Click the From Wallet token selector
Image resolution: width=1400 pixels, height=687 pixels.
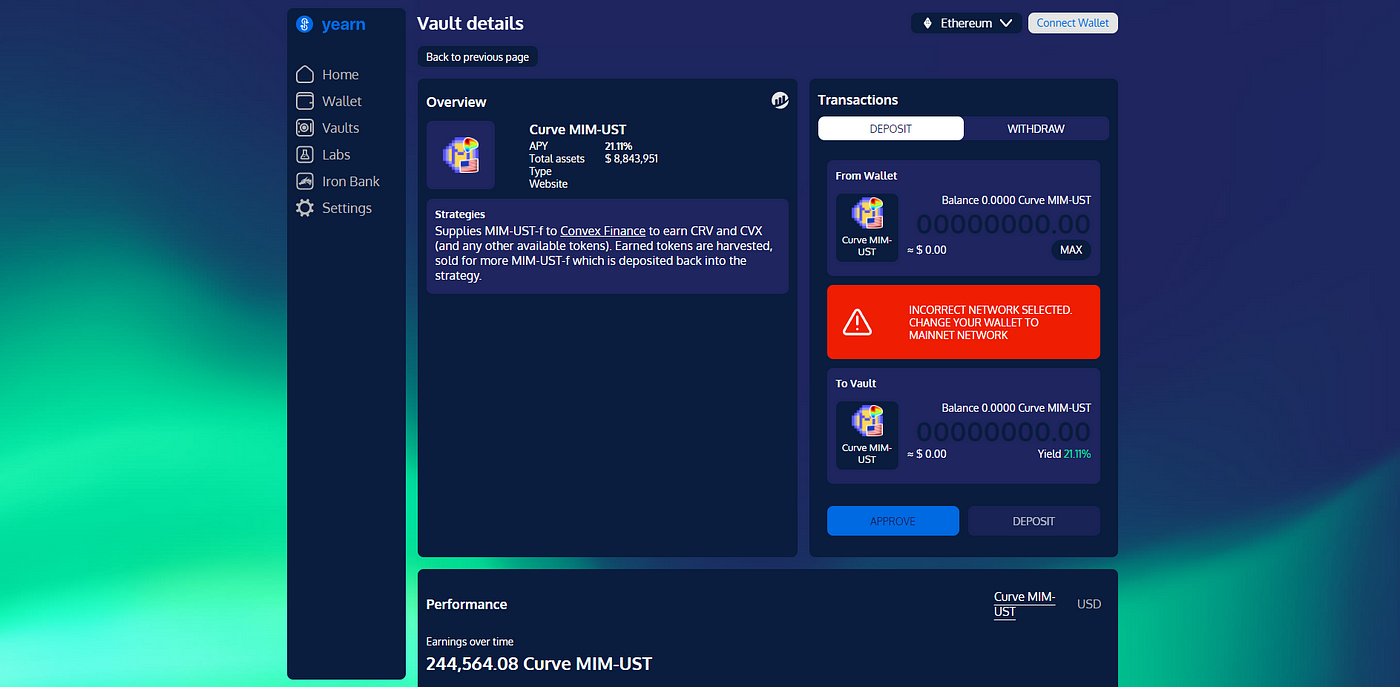(x=867, y=228)
